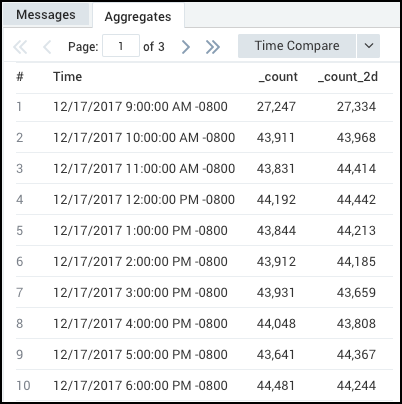Click the # column header
The width and height of the screenshot is (402, 404).
click(x=20, y=77)
